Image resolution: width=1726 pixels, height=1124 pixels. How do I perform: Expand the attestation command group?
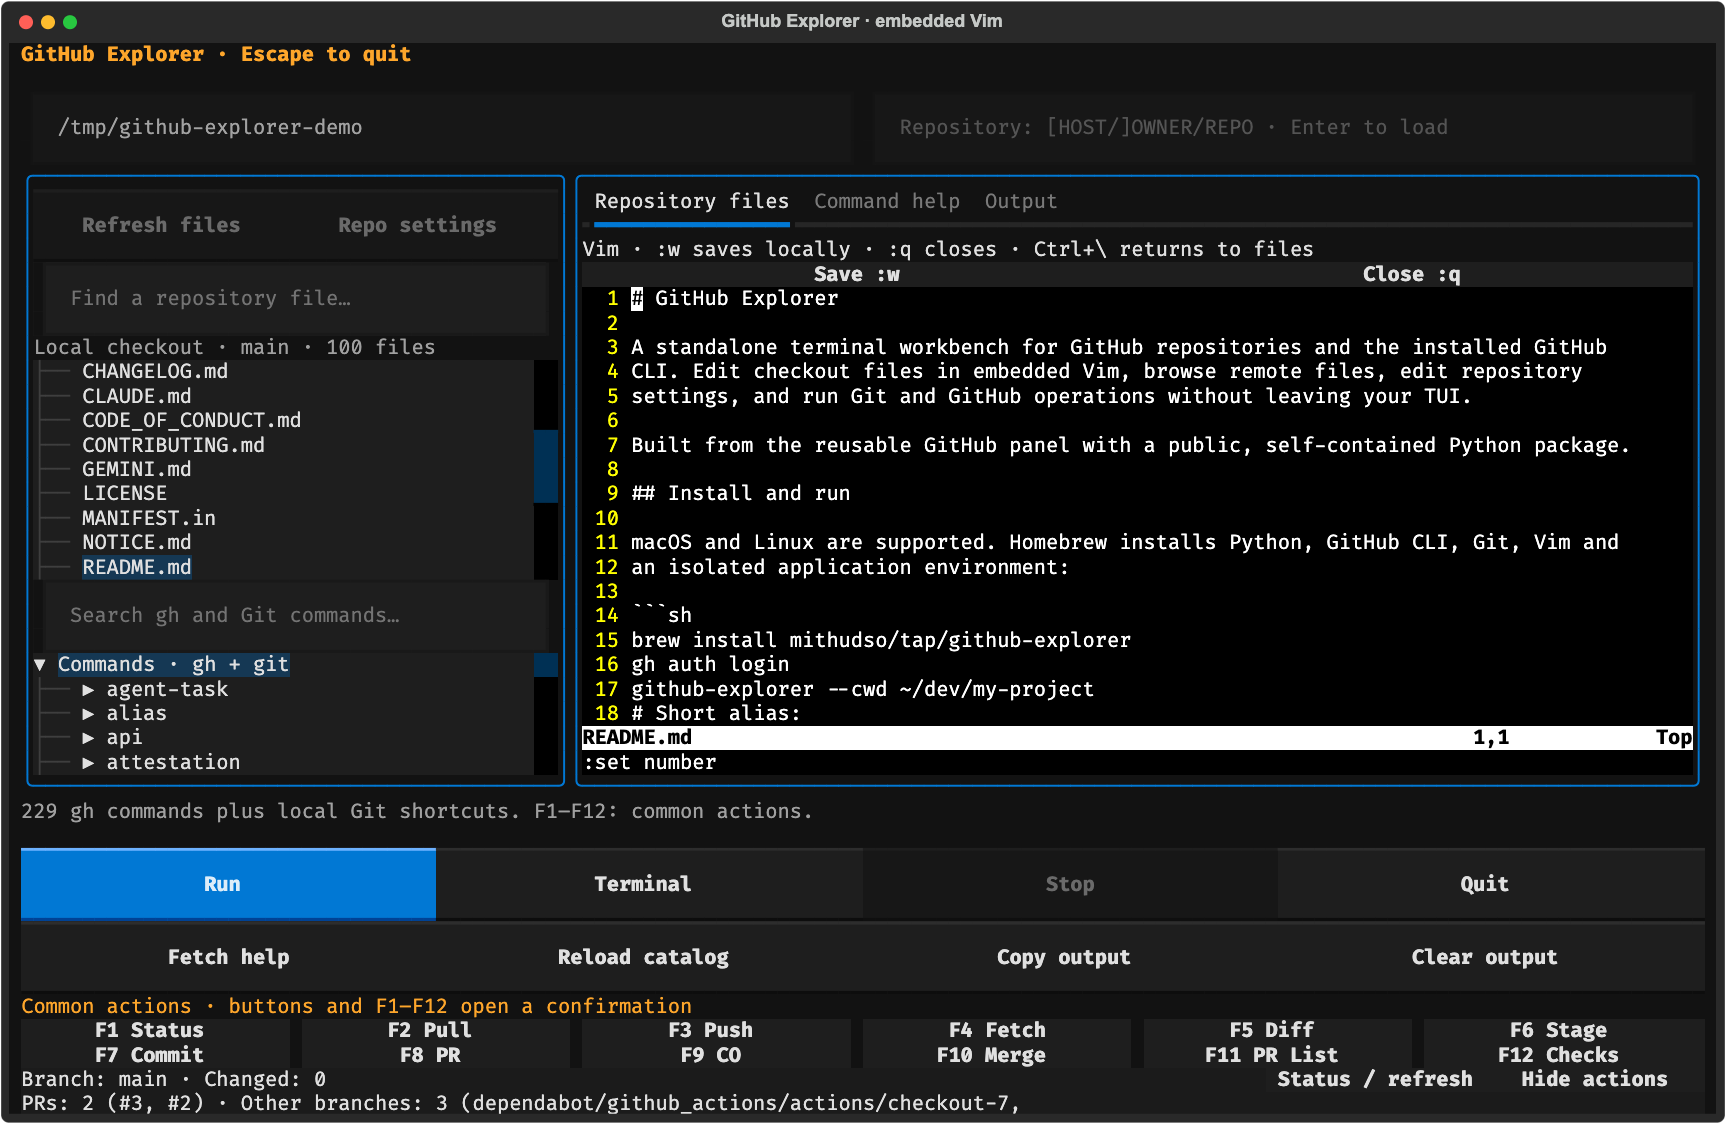[x=88, y=762]
